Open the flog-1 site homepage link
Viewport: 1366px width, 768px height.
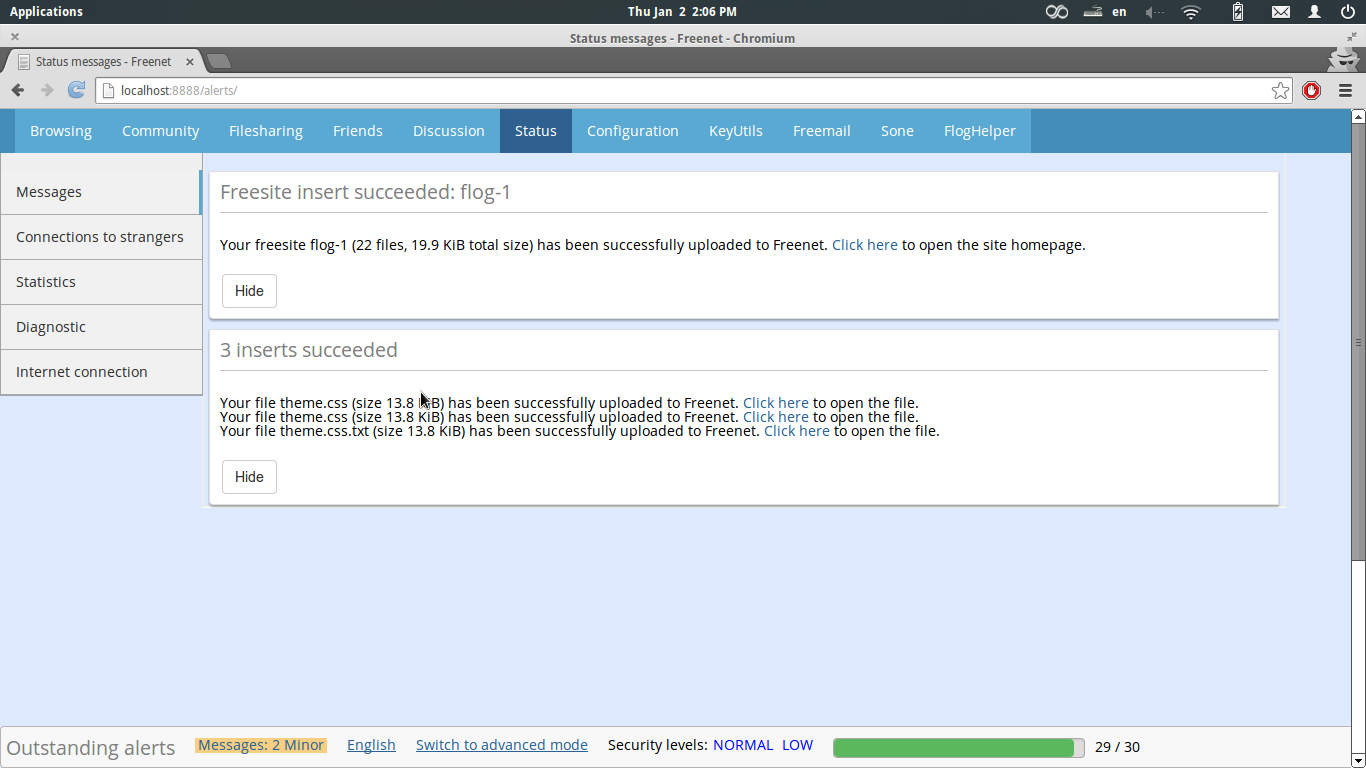point(865,245)
